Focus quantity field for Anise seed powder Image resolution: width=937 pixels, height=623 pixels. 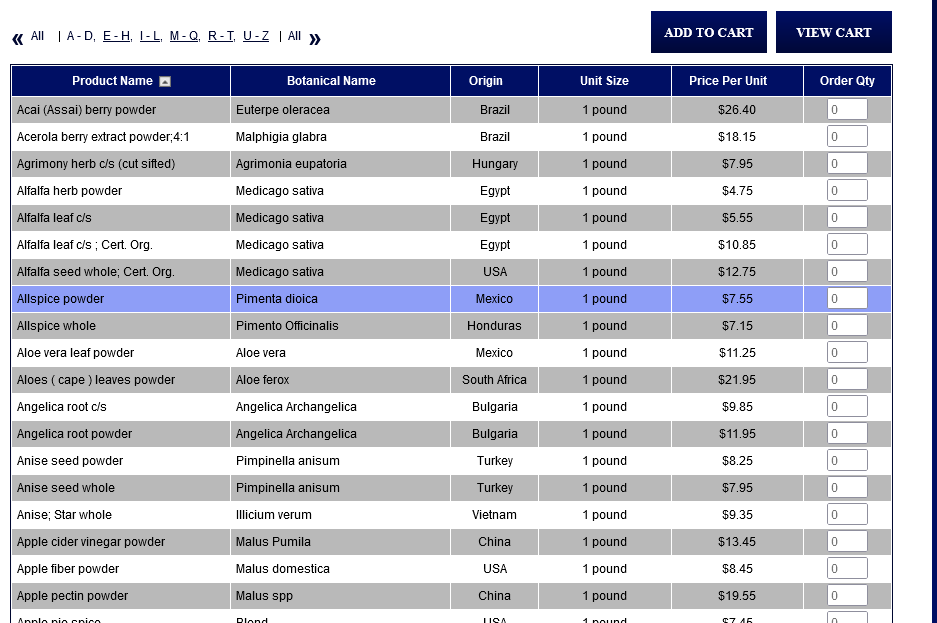coord(847,461)
